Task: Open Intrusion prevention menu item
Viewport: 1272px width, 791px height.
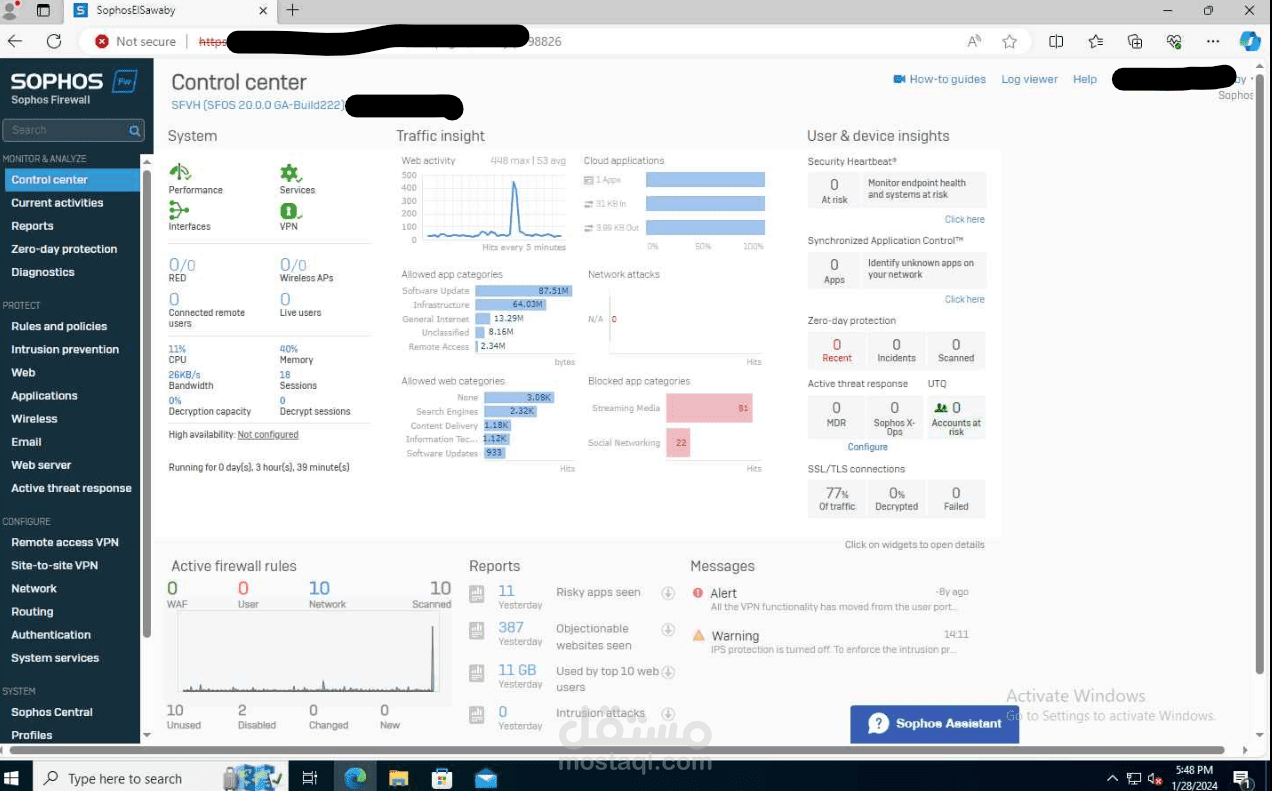Action: pos(65,349)
